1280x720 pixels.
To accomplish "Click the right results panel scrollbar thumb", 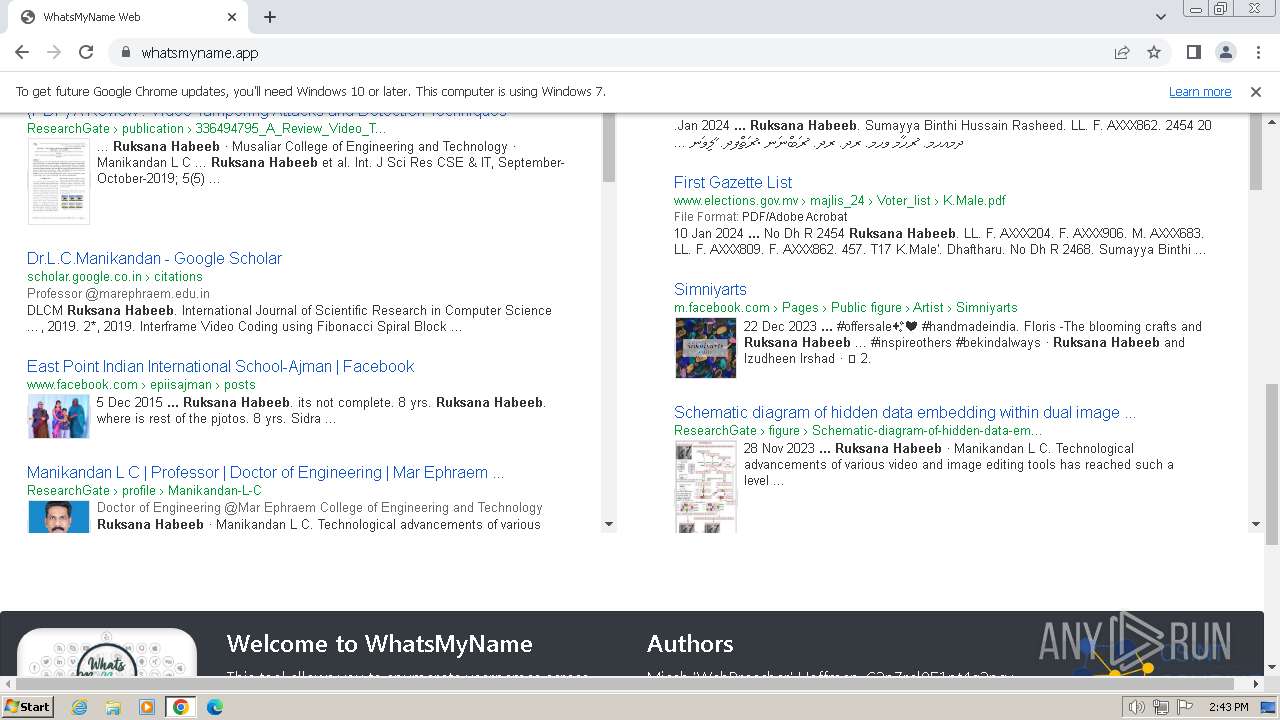I will 1256,152.
